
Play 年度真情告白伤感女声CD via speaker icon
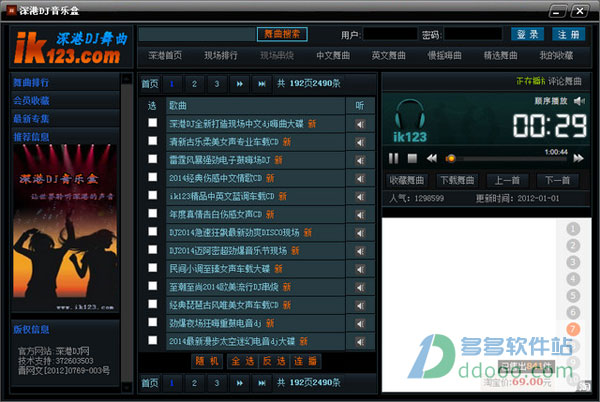[x=360, y=215]
